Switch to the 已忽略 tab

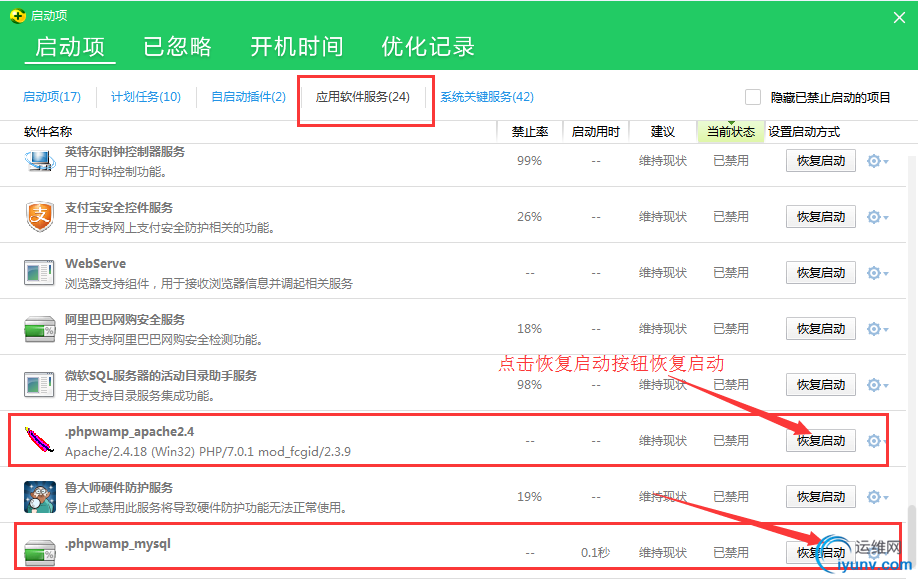[x=177, y=46]
